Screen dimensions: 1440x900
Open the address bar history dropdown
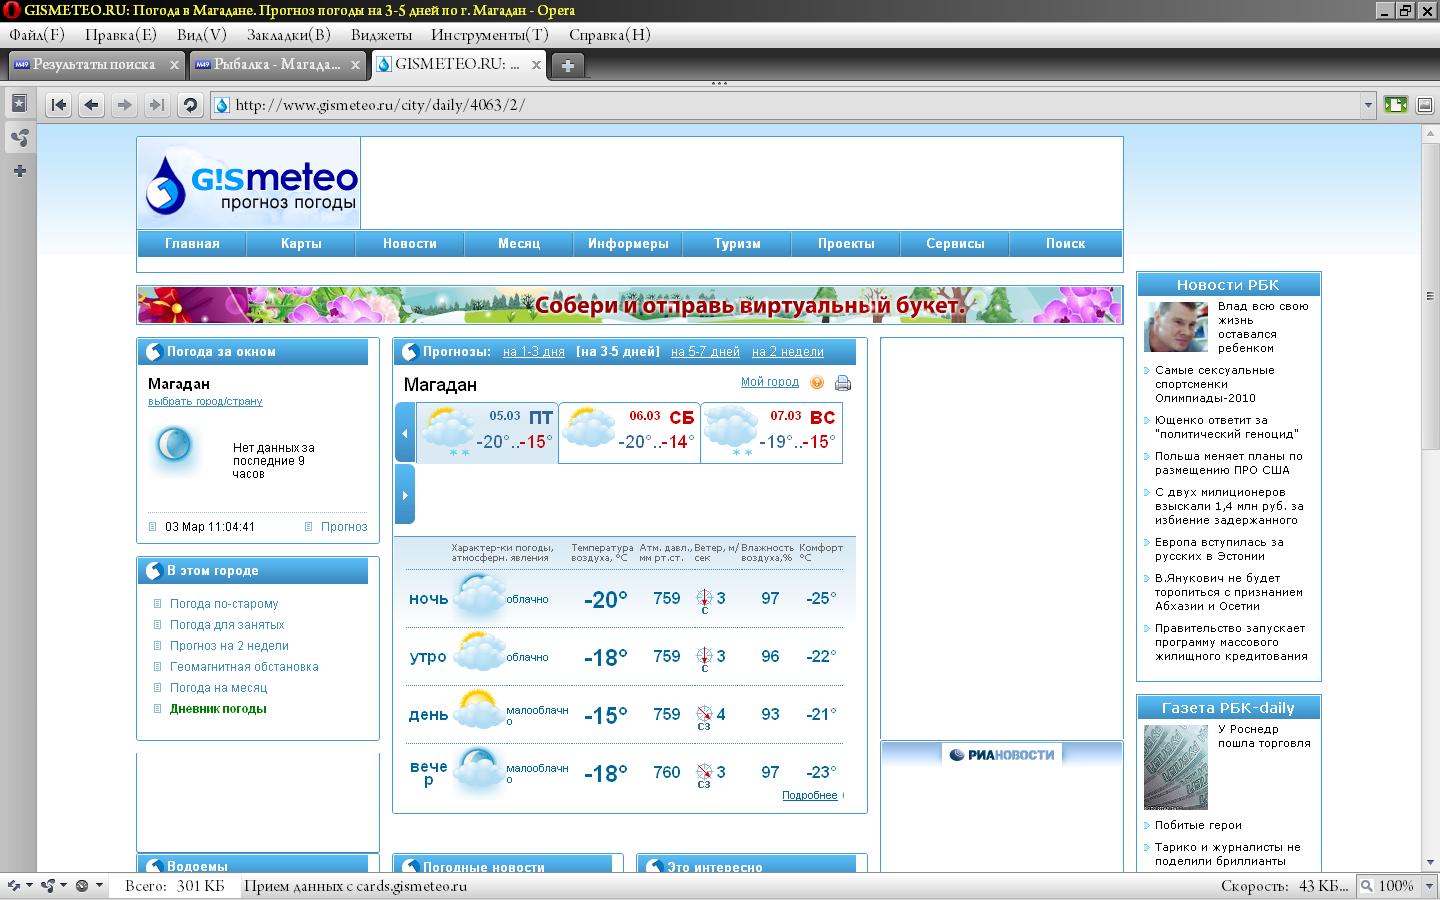[1368, 105]
